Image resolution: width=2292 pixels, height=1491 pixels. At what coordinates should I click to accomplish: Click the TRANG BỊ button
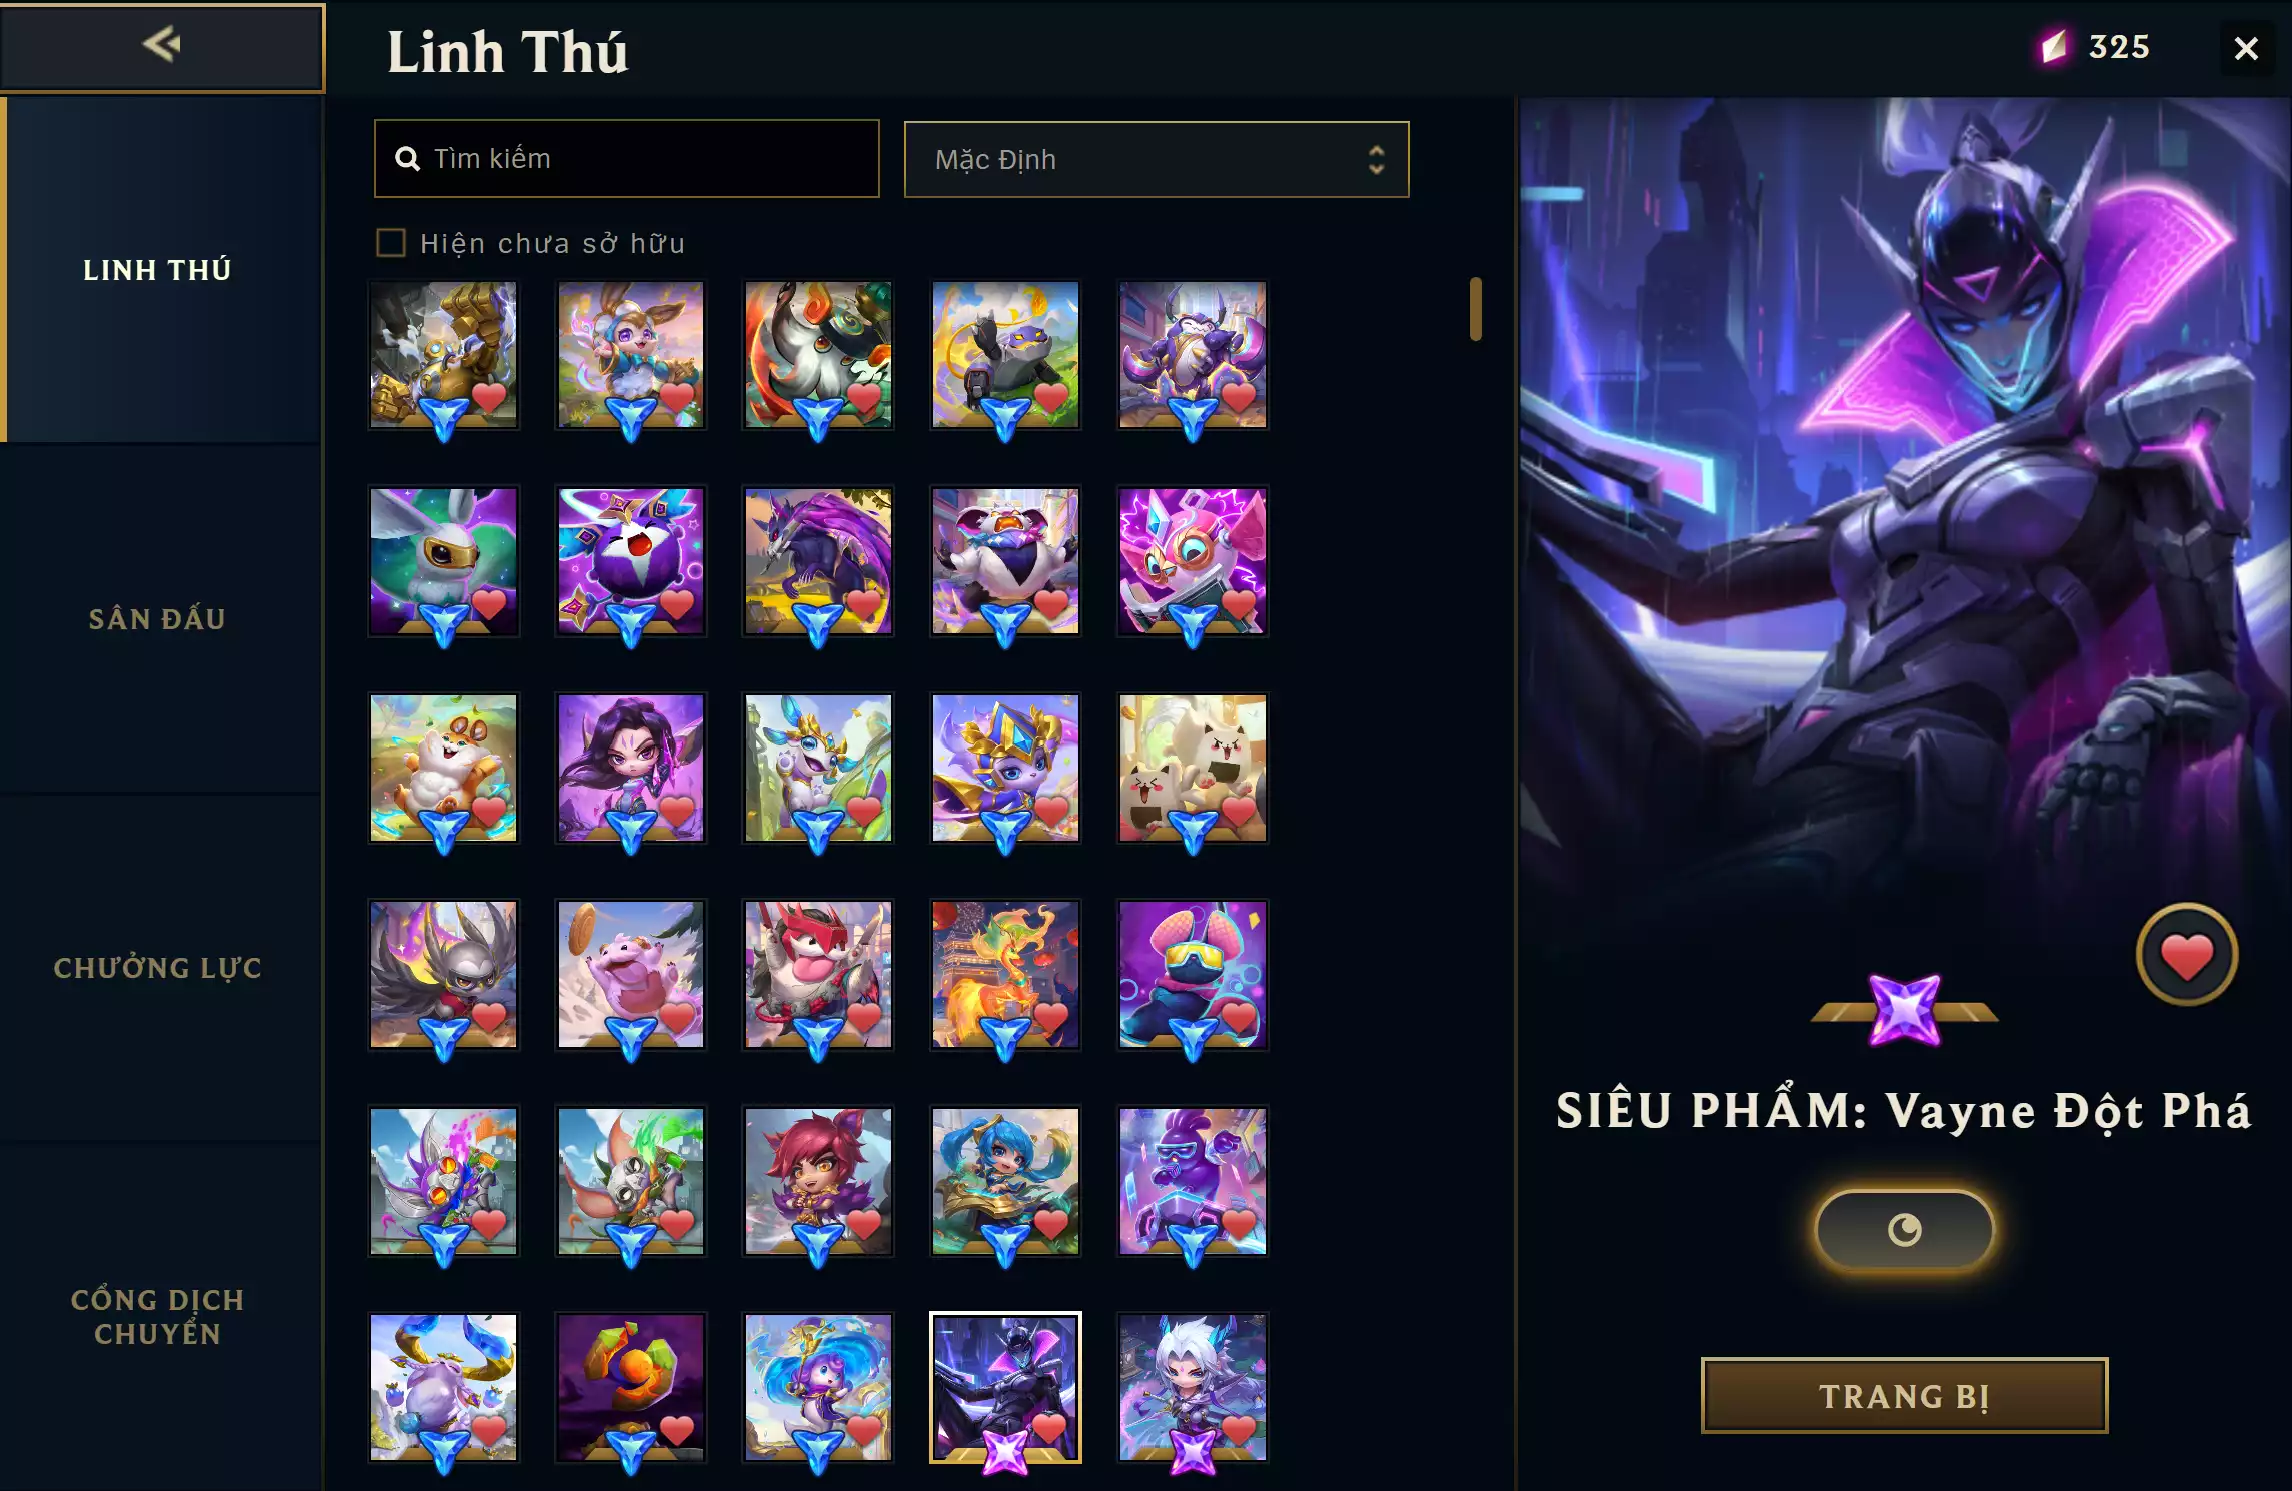click(1904, 1396)
